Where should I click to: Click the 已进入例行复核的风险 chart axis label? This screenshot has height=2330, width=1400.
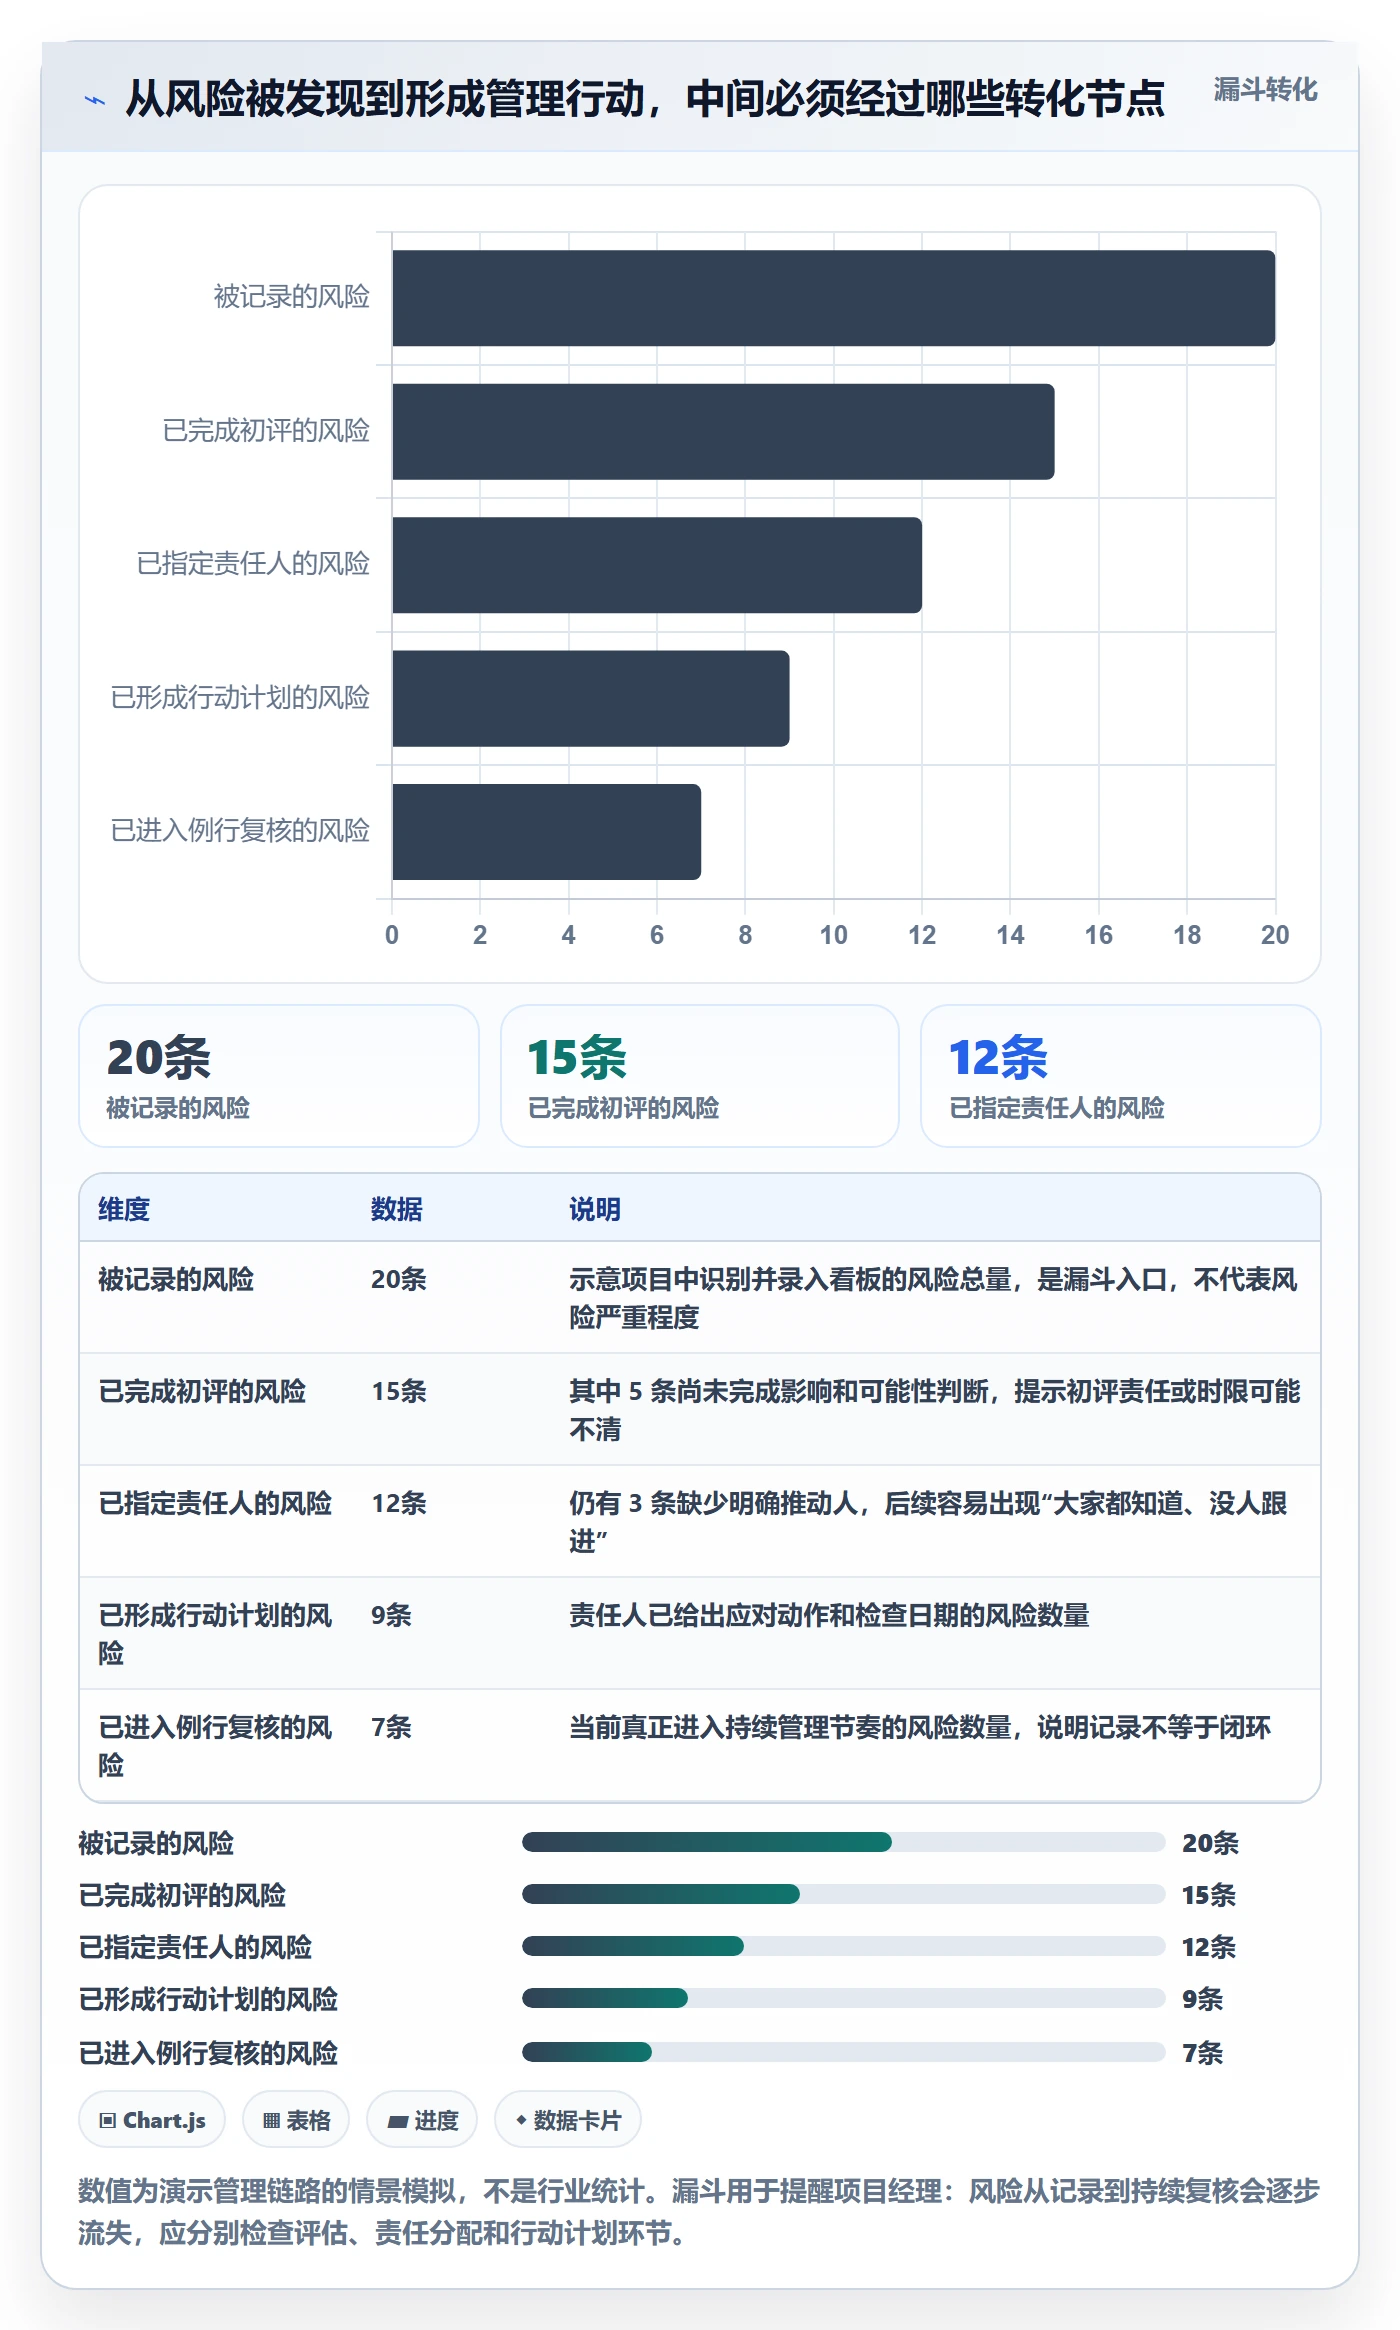coord(240,831)
